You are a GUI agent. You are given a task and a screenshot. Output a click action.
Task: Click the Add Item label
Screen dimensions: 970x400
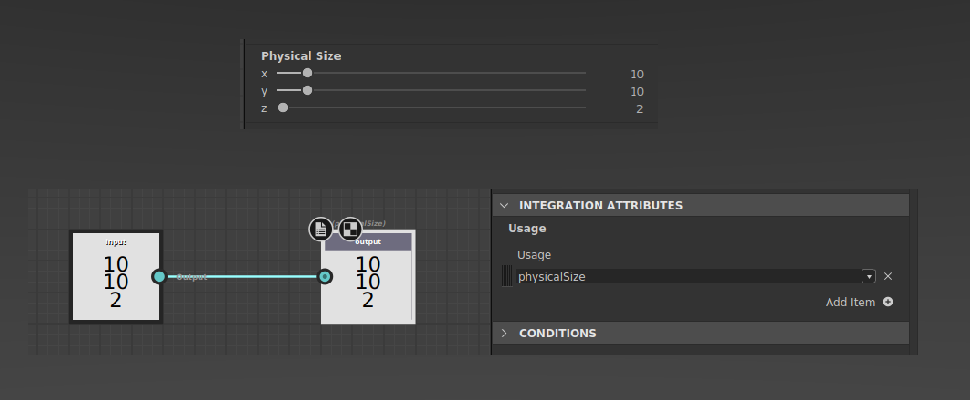[850, 302]
